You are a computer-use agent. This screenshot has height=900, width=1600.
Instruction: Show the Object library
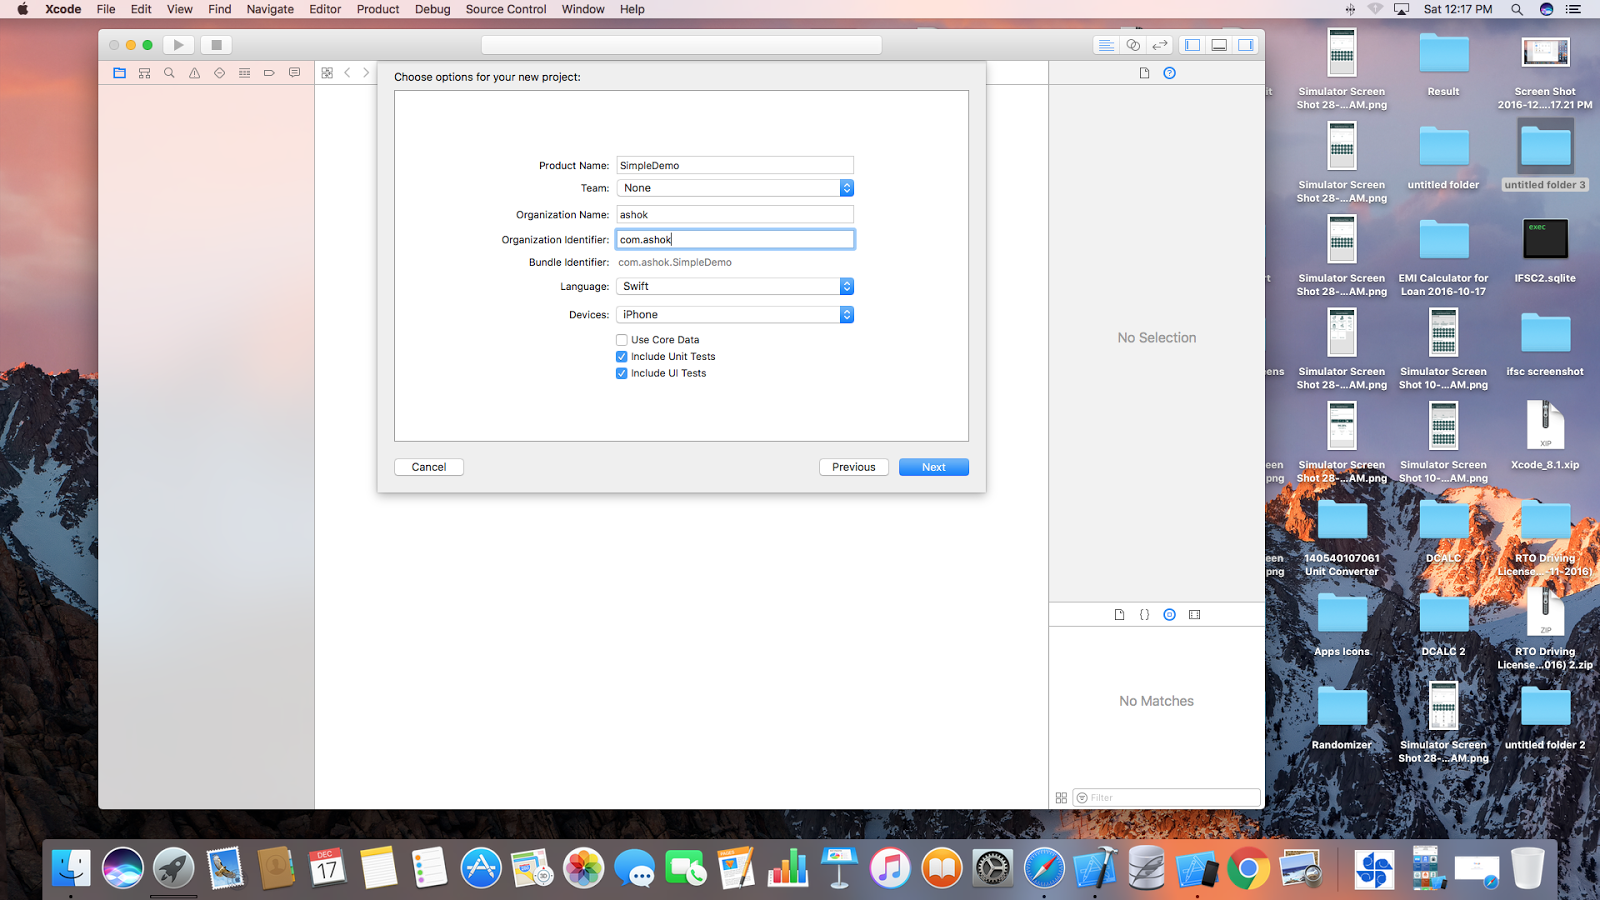click(x=1170, y=615)
